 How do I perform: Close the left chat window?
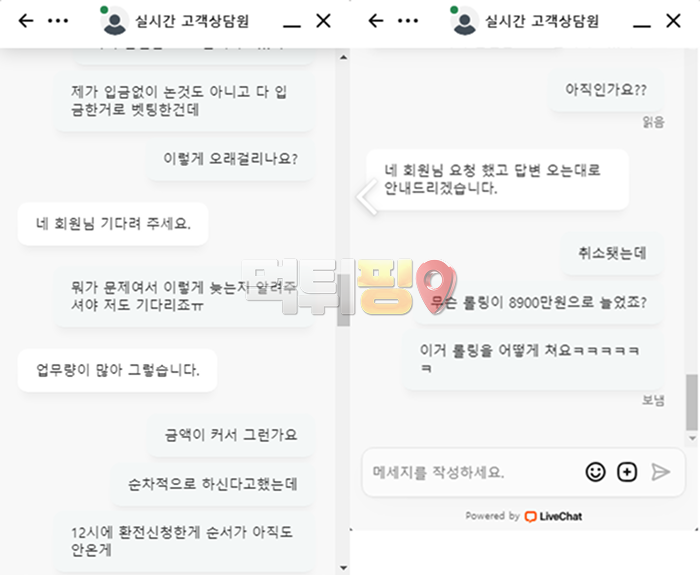[x=323, y=21]
